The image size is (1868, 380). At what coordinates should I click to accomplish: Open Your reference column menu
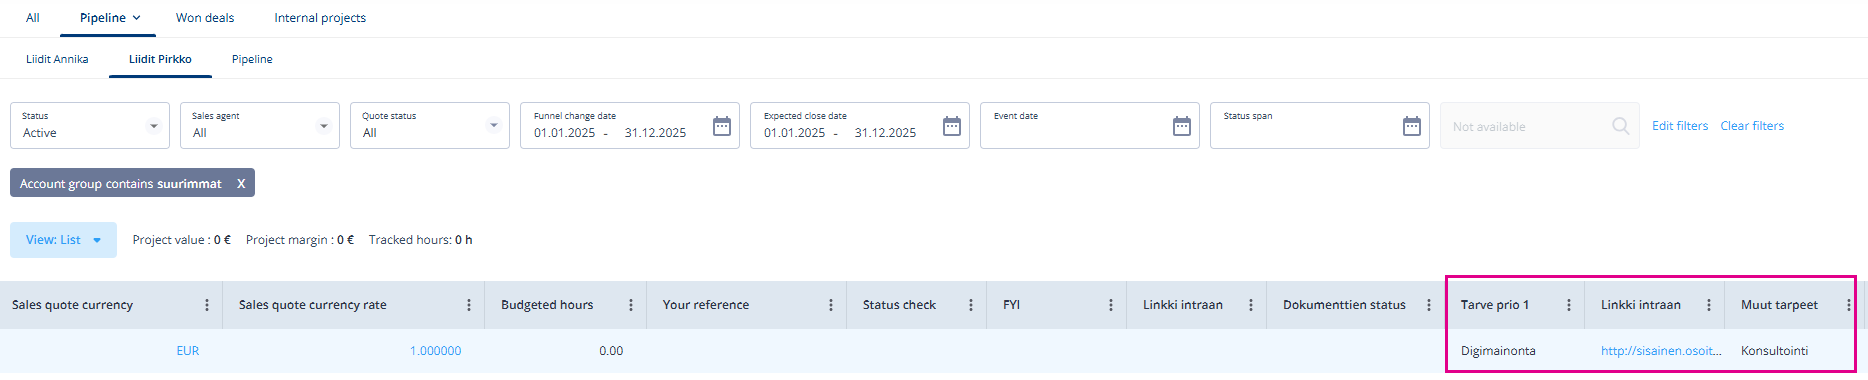[x=831, y=305]
